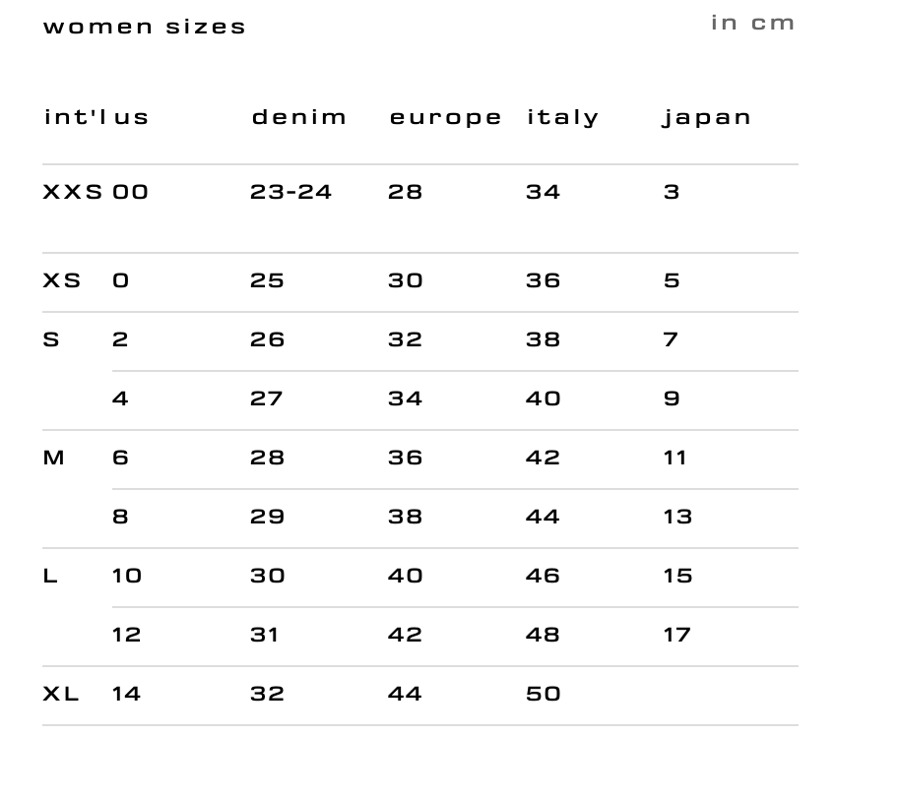900x797 pixels.
Task: Select Japan size 17 cell
Action: click(x=677, y=635)
